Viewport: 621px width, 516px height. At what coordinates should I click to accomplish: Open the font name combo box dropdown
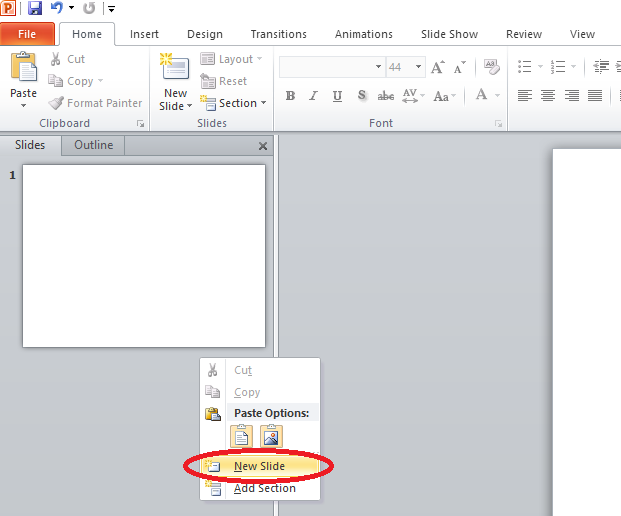[378, 68]
